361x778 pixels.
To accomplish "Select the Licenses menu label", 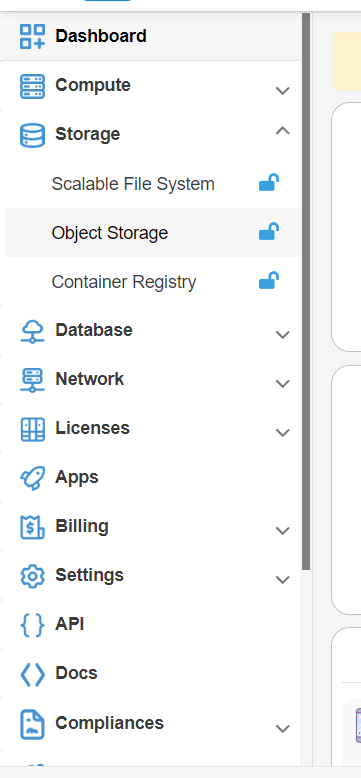I will [92, 428].
